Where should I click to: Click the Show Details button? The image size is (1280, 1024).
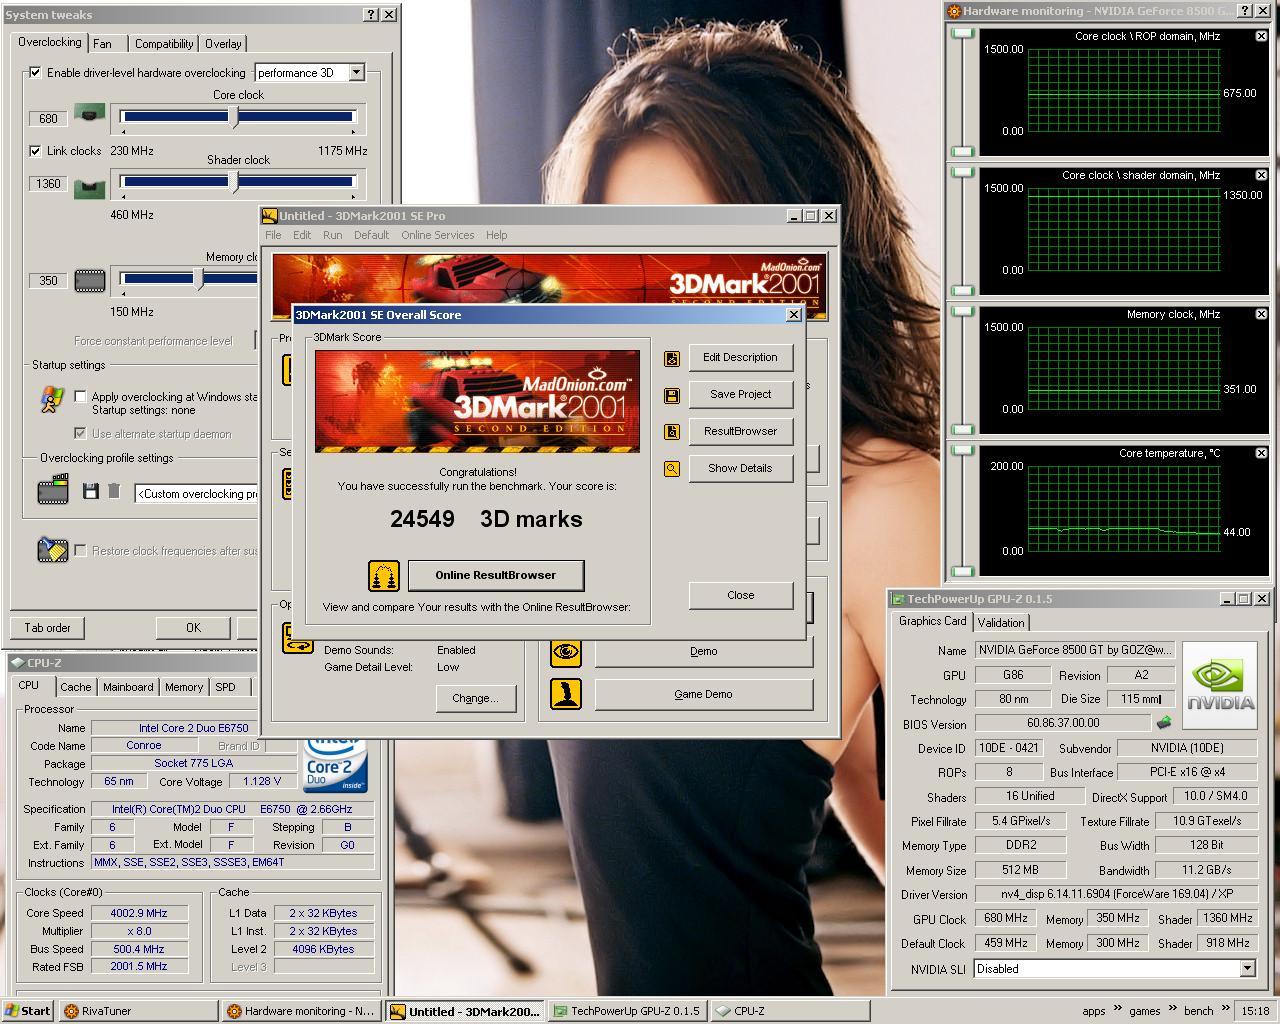pos(740,469)
